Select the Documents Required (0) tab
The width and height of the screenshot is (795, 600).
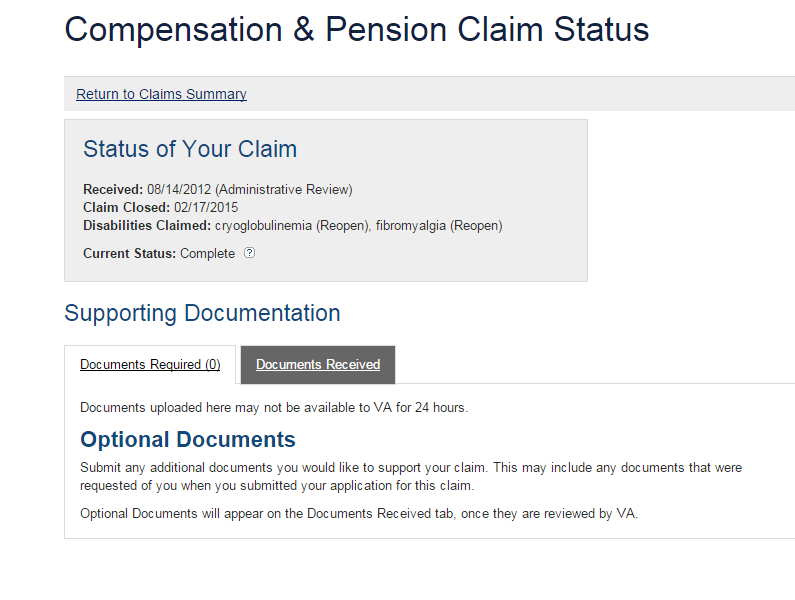(150, 365)
